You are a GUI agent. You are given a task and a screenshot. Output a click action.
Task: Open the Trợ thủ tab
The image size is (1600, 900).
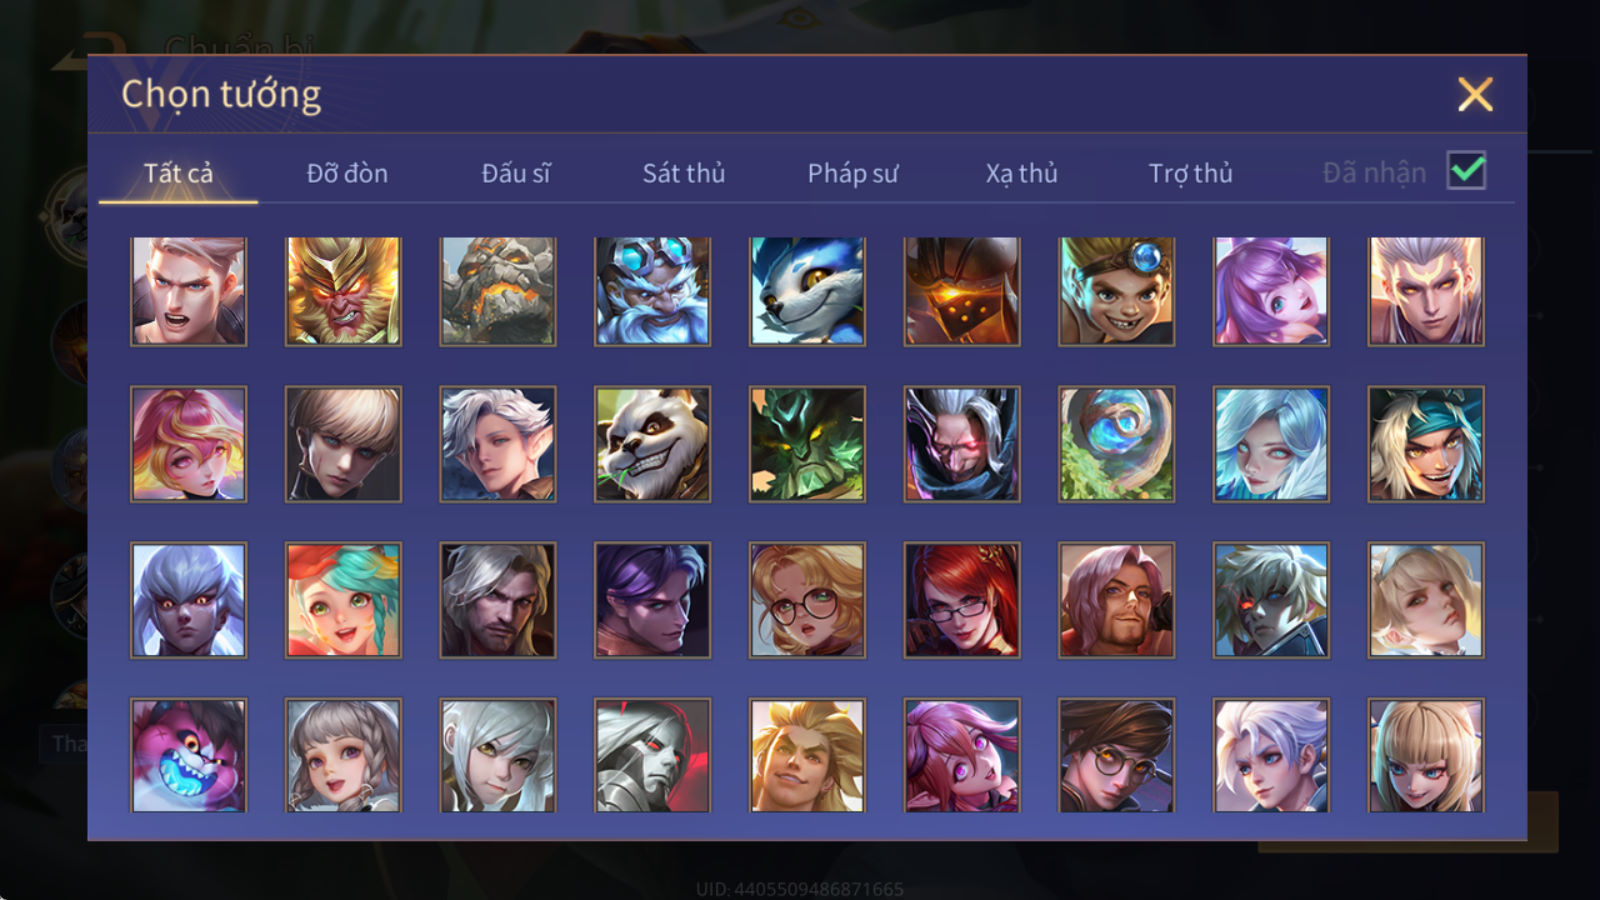1190,173
